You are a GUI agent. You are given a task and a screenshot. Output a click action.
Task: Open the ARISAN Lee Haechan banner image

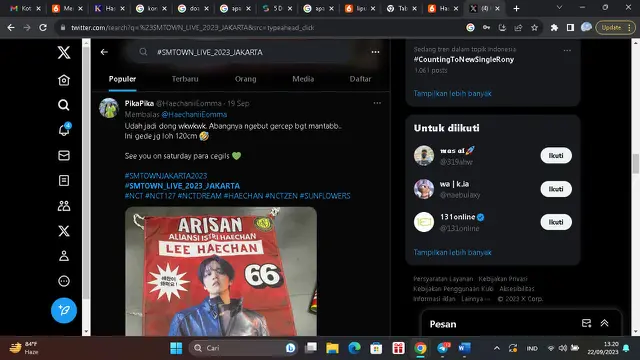point(221,271)
